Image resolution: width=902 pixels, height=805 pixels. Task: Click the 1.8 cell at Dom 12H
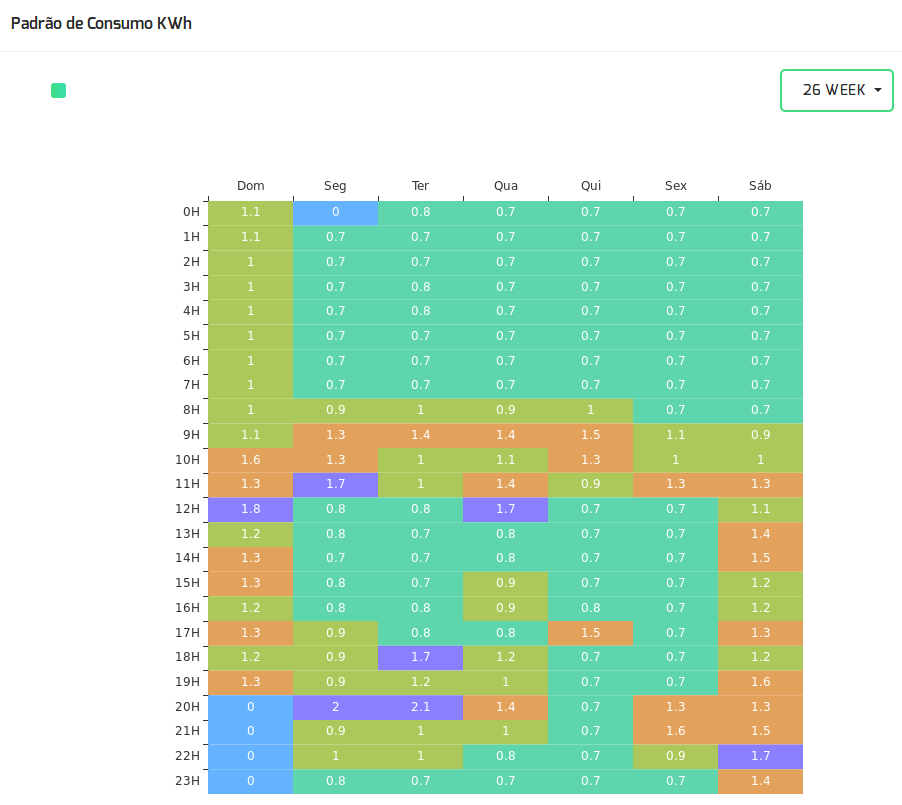251,509
